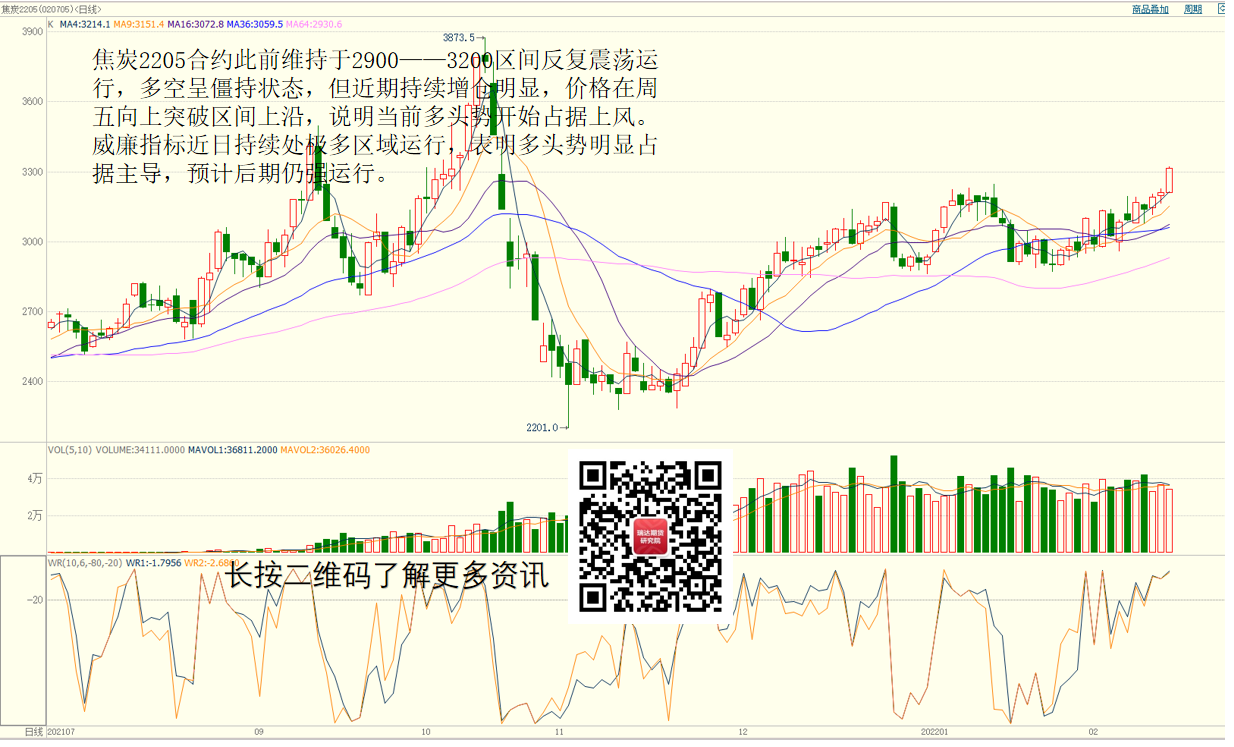Click the 2201.0 low price marker
Image resolution: width=1234 pixels, height=747 pixels.
pos(546,427)
